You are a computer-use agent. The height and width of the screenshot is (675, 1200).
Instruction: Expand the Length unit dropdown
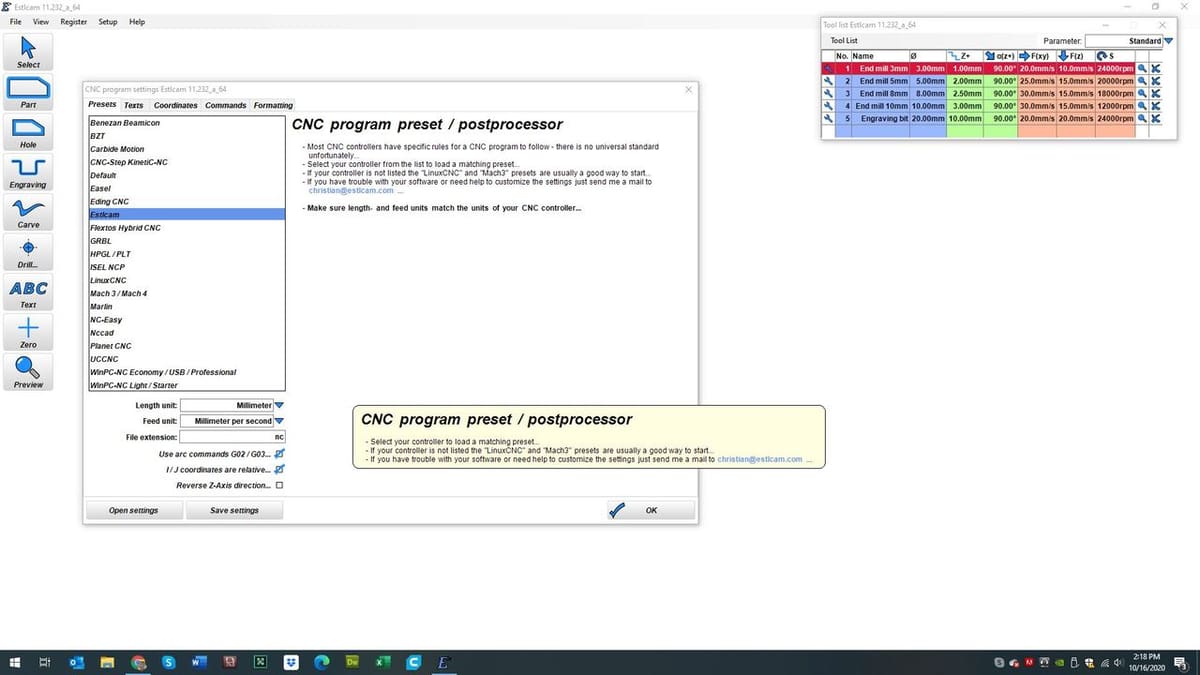tap(279, 405)
